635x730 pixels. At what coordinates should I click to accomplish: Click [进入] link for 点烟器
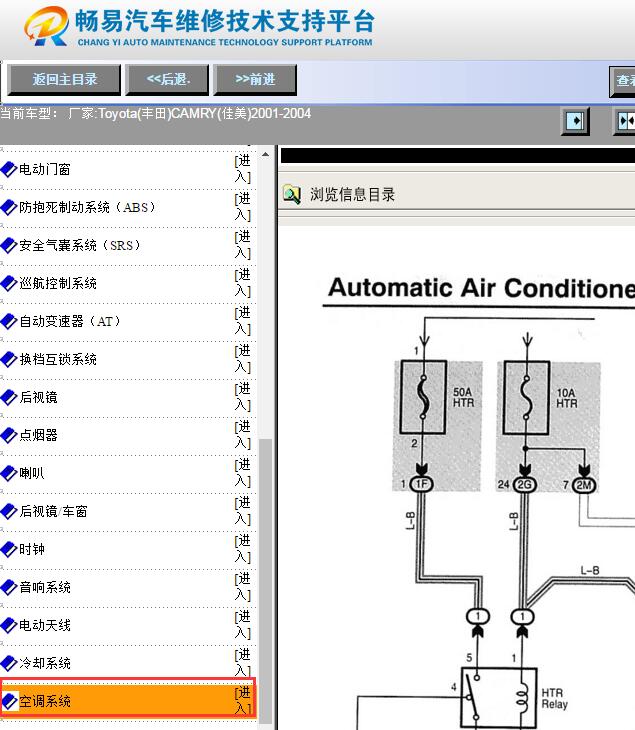[243, 435]
